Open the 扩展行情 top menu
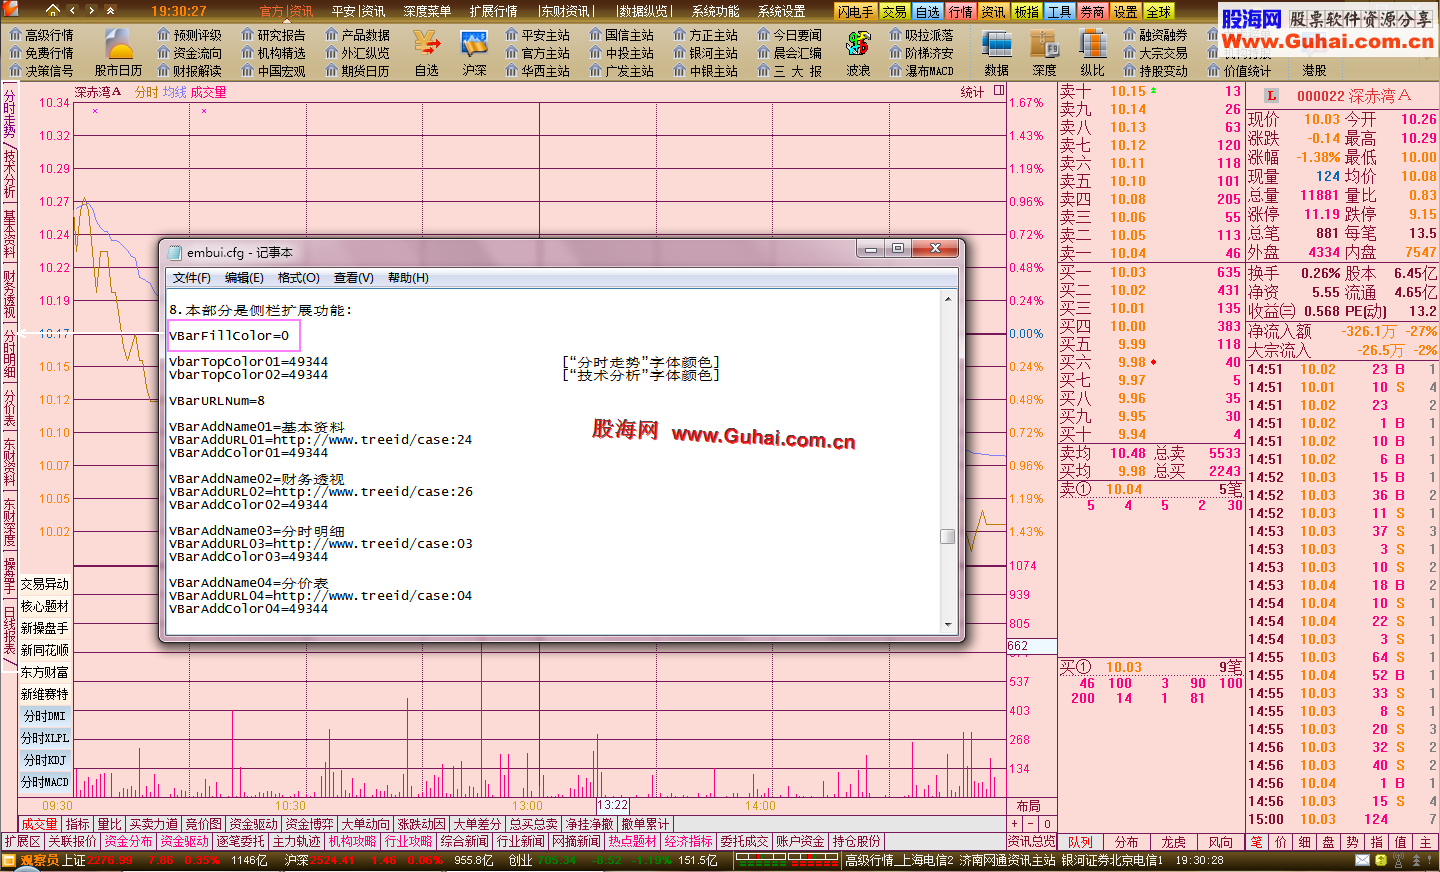The height and width of the screenshot is (872, 1440). click(493, 11)
